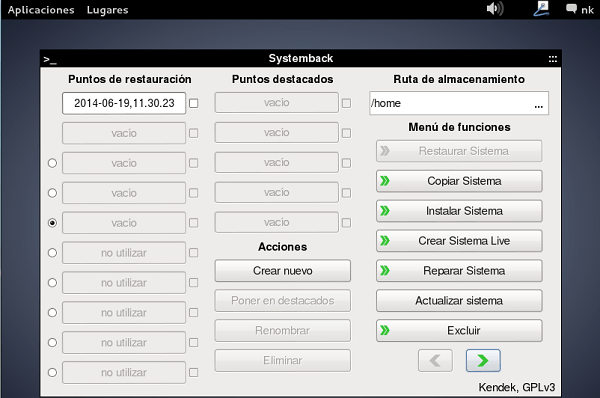Open the nk user menu

(587, 10)
